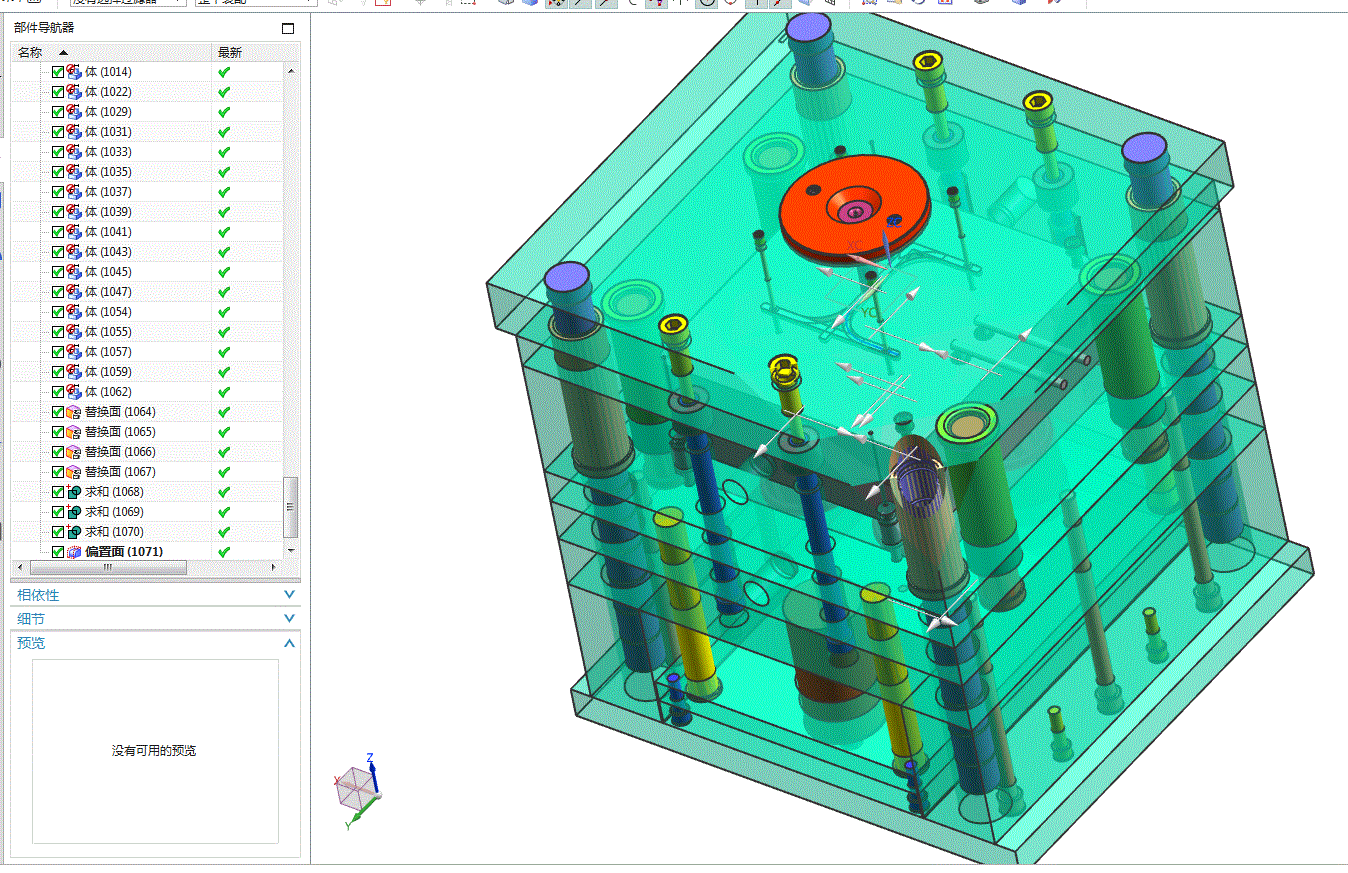1348x873 pixels.
Task: Click the body feature icon for 体 (1054)
Action: (74, 312)
